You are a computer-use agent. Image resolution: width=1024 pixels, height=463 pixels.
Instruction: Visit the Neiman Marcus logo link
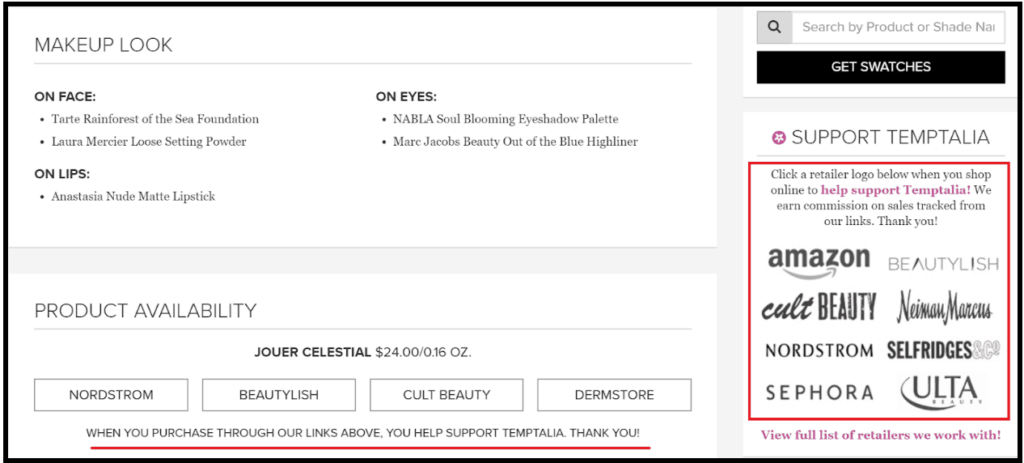coord(944,307)
